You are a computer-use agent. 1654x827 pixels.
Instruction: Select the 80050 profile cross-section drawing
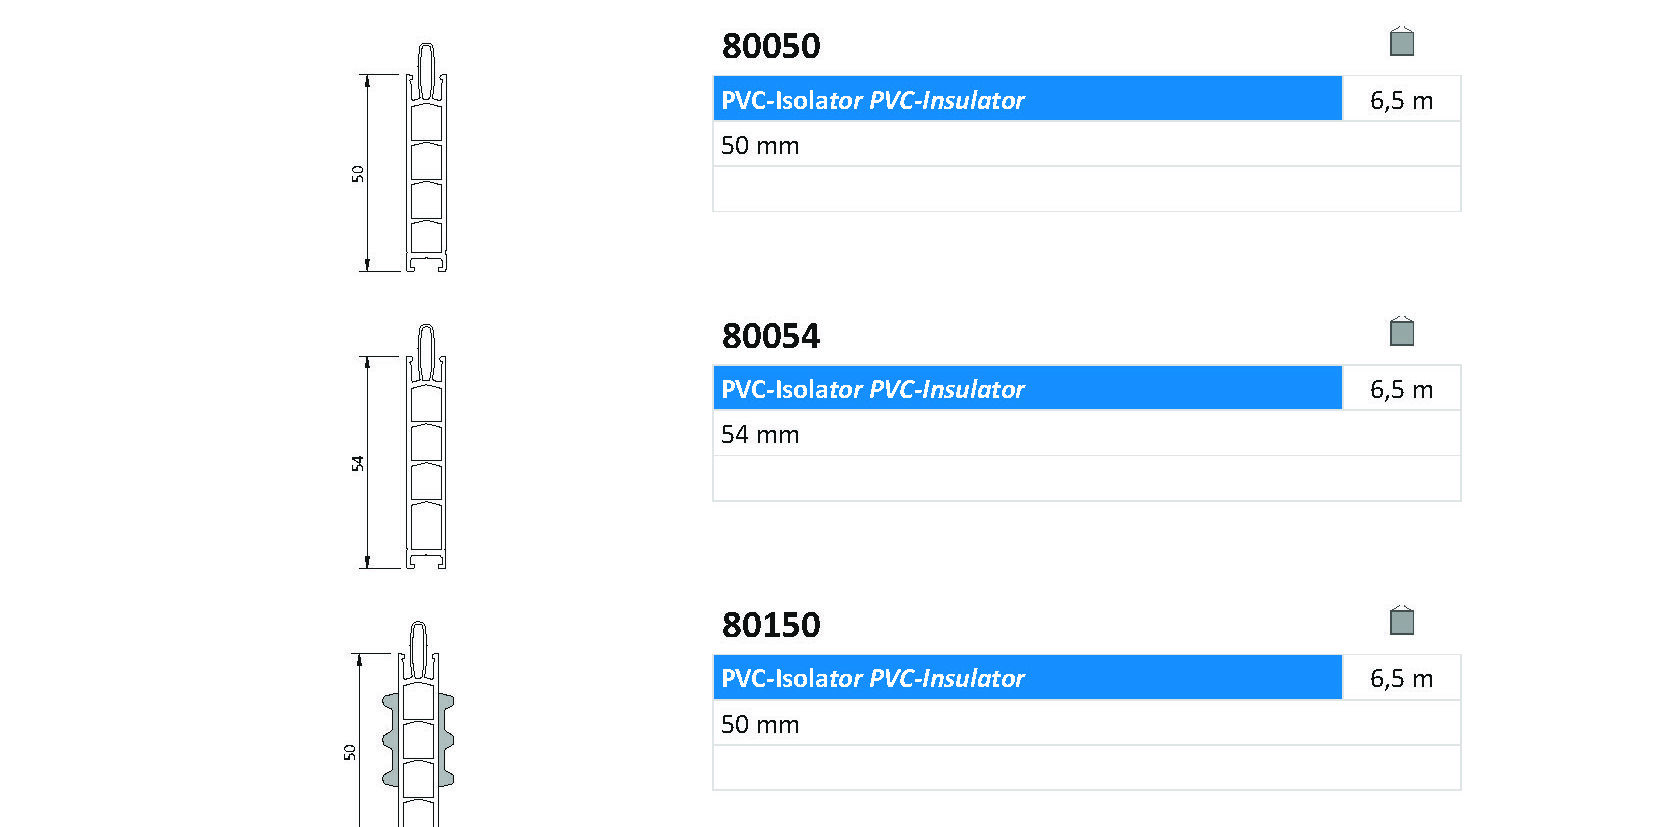(x=426, y=158)
